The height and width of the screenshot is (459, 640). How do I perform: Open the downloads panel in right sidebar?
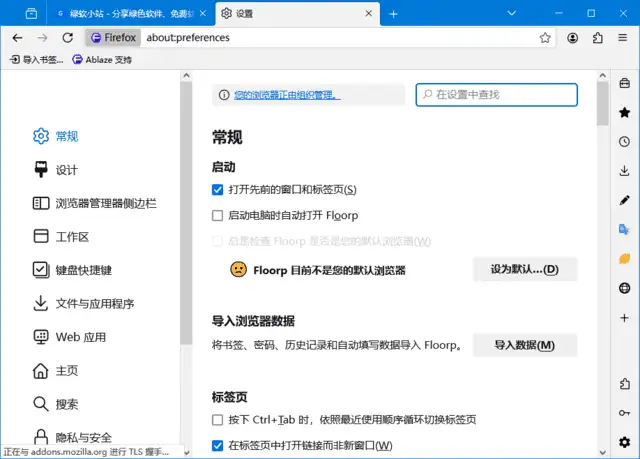625,170
